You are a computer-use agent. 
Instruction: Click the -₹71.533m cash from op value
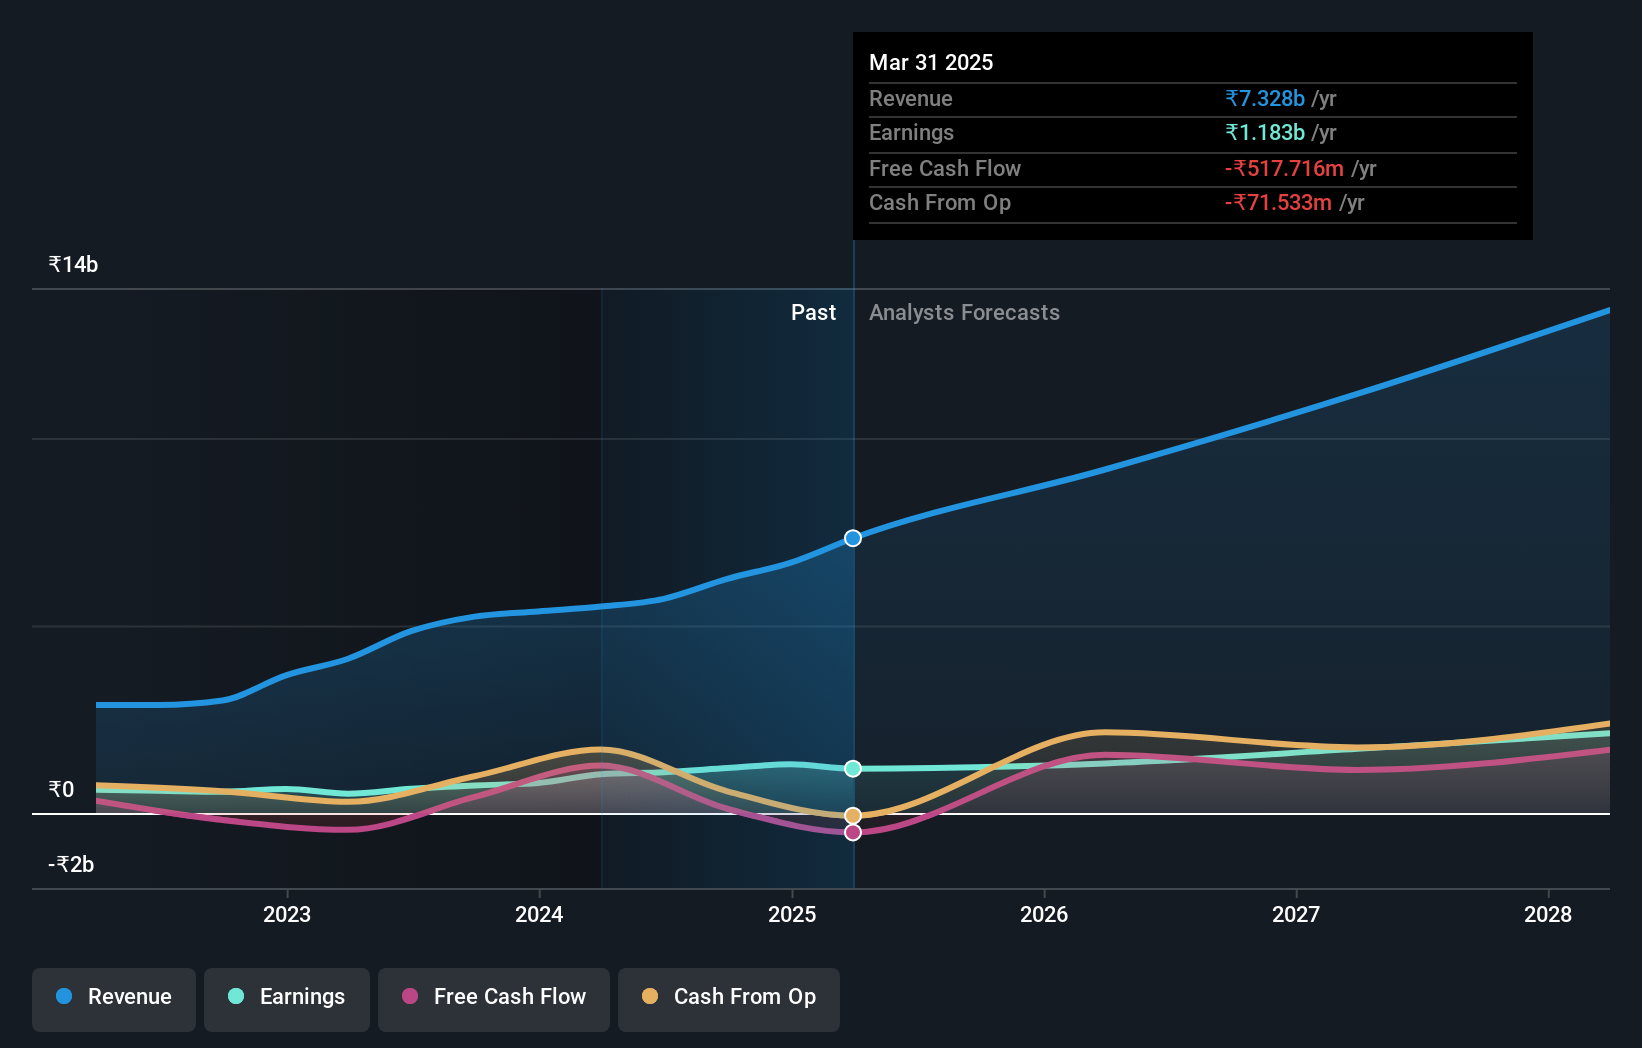1278,202
